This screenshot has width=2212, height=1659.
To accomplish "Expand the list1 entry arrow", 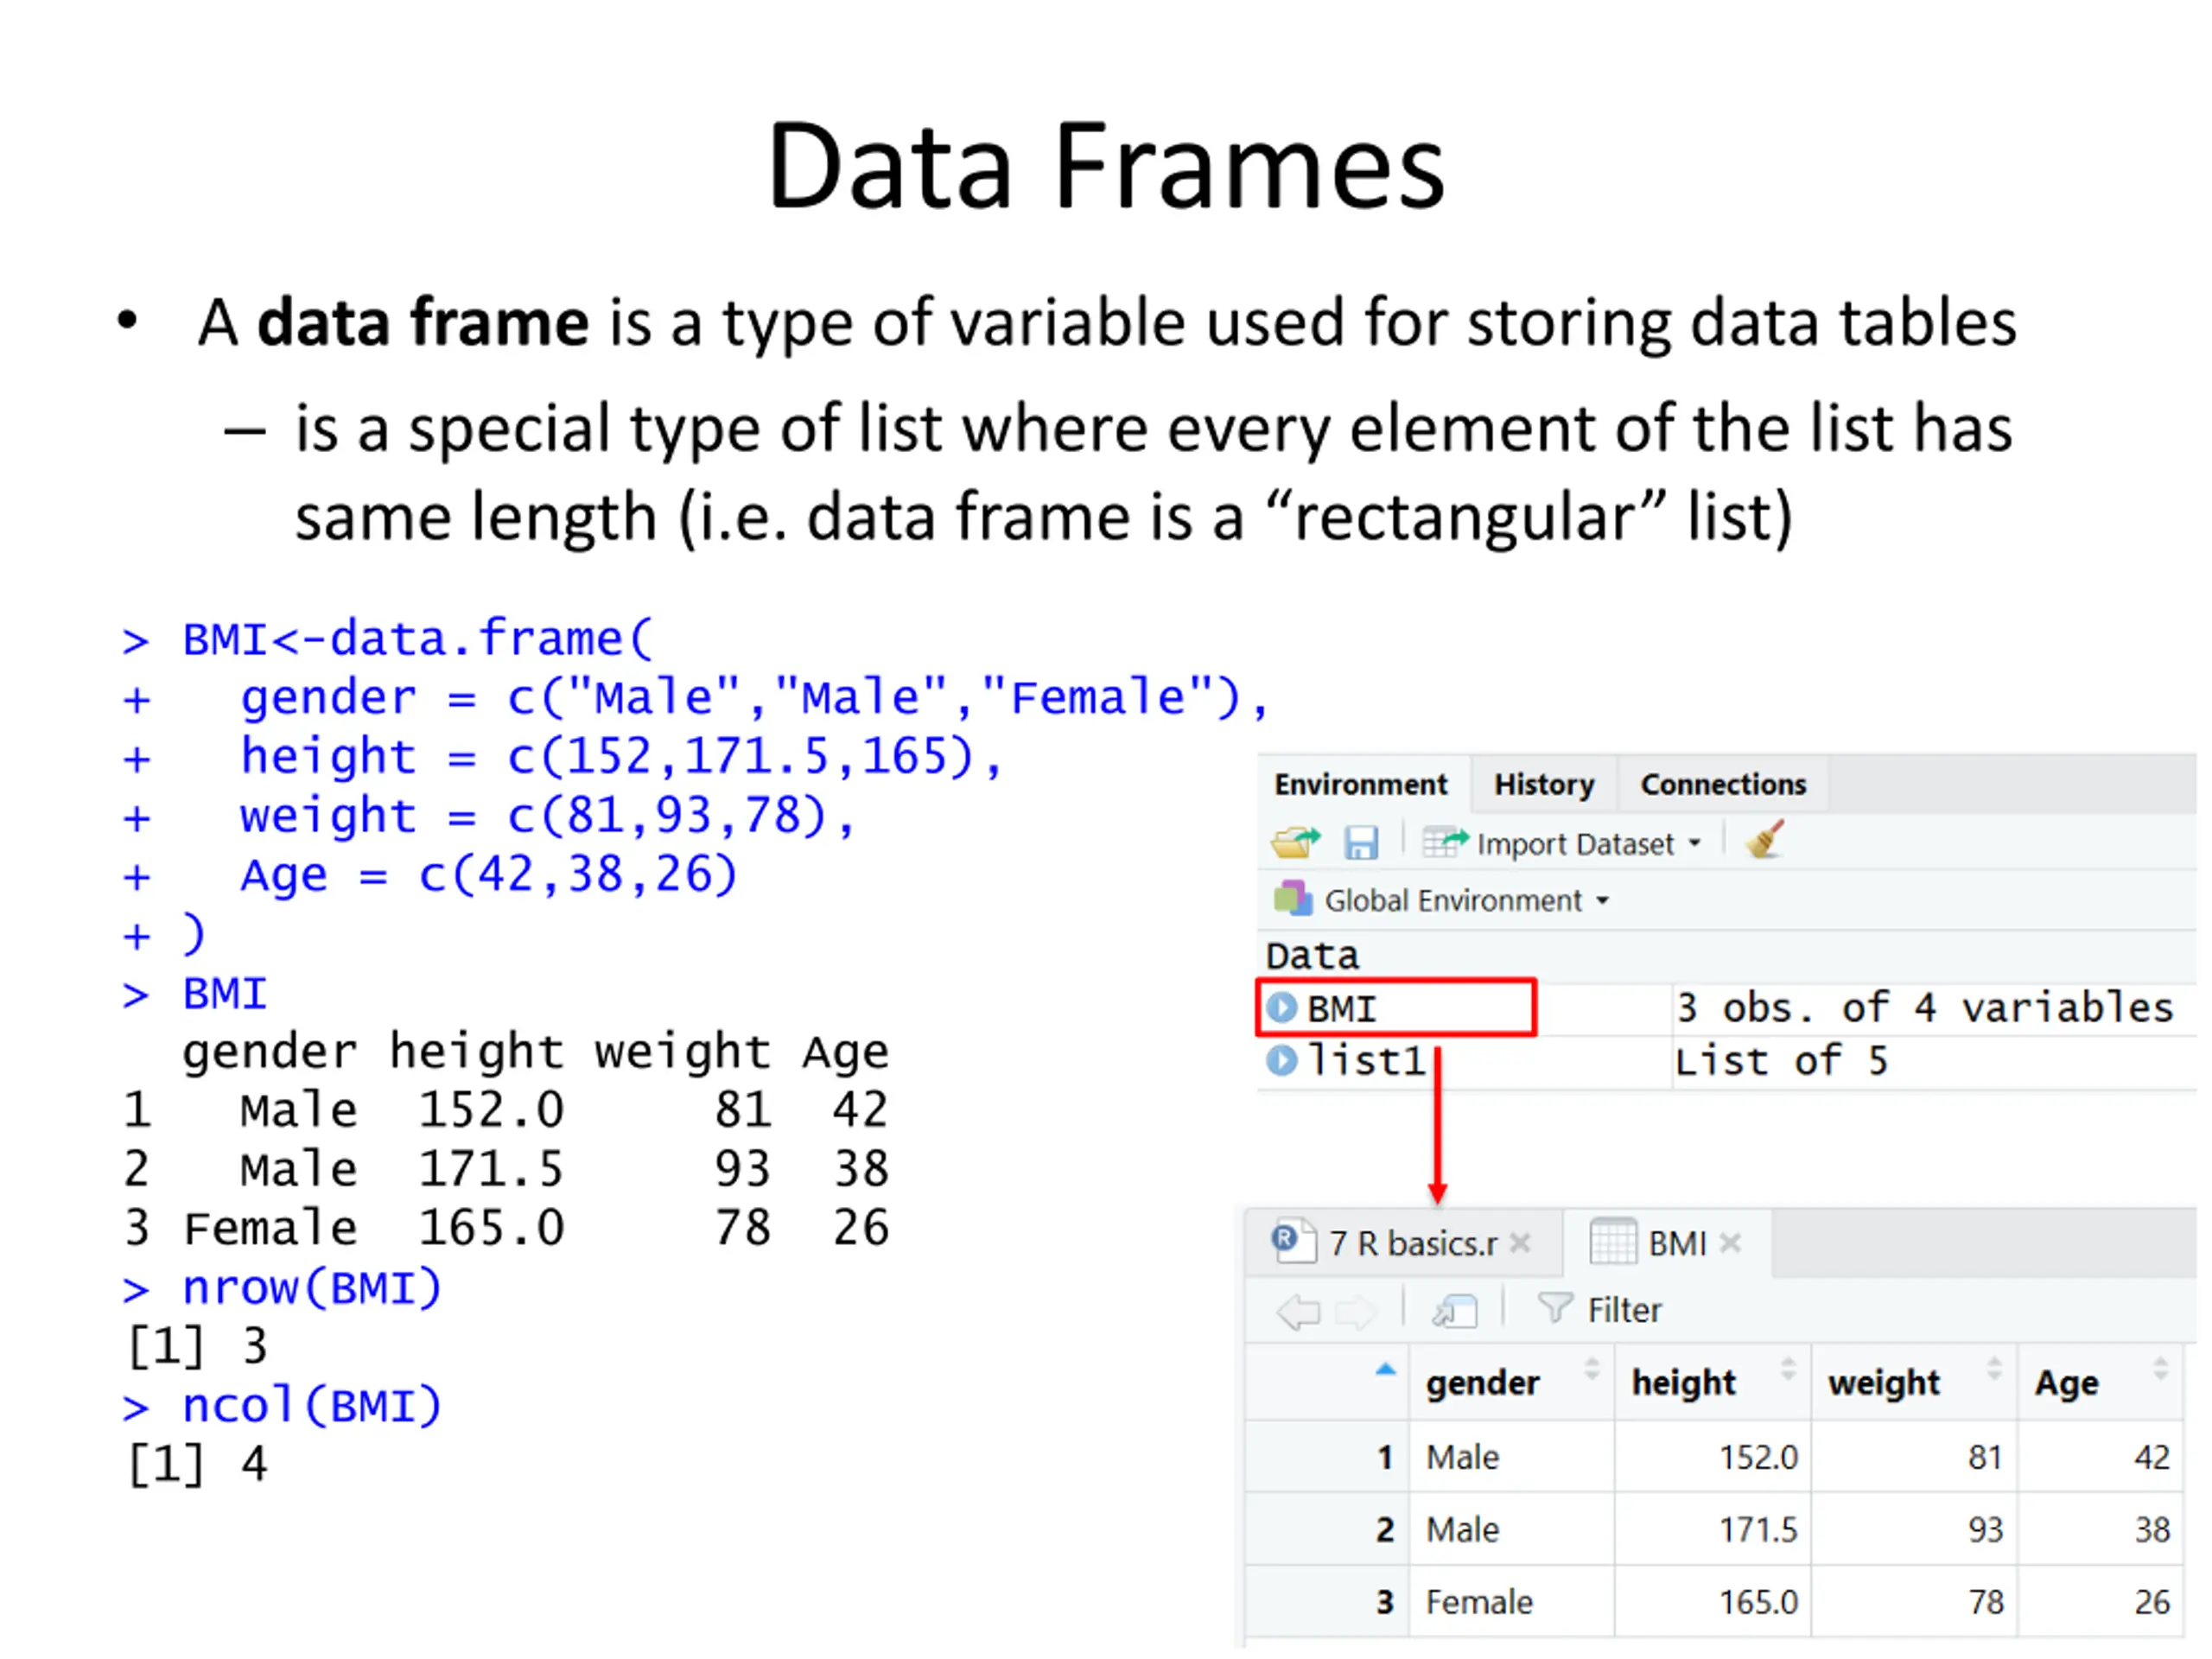I will (1282, 1060).
